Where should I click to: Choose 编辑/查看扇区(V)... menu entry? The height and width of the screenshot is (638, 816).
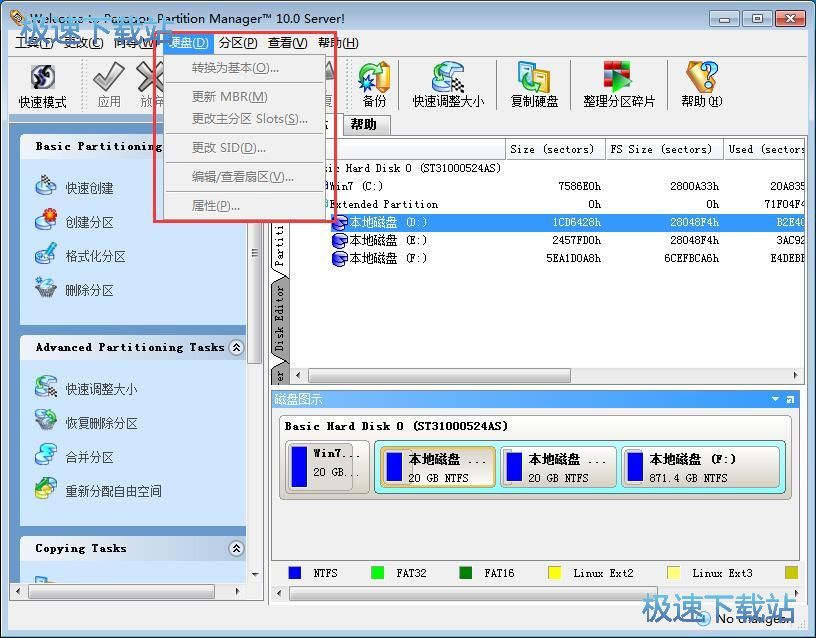pos(245,177)
